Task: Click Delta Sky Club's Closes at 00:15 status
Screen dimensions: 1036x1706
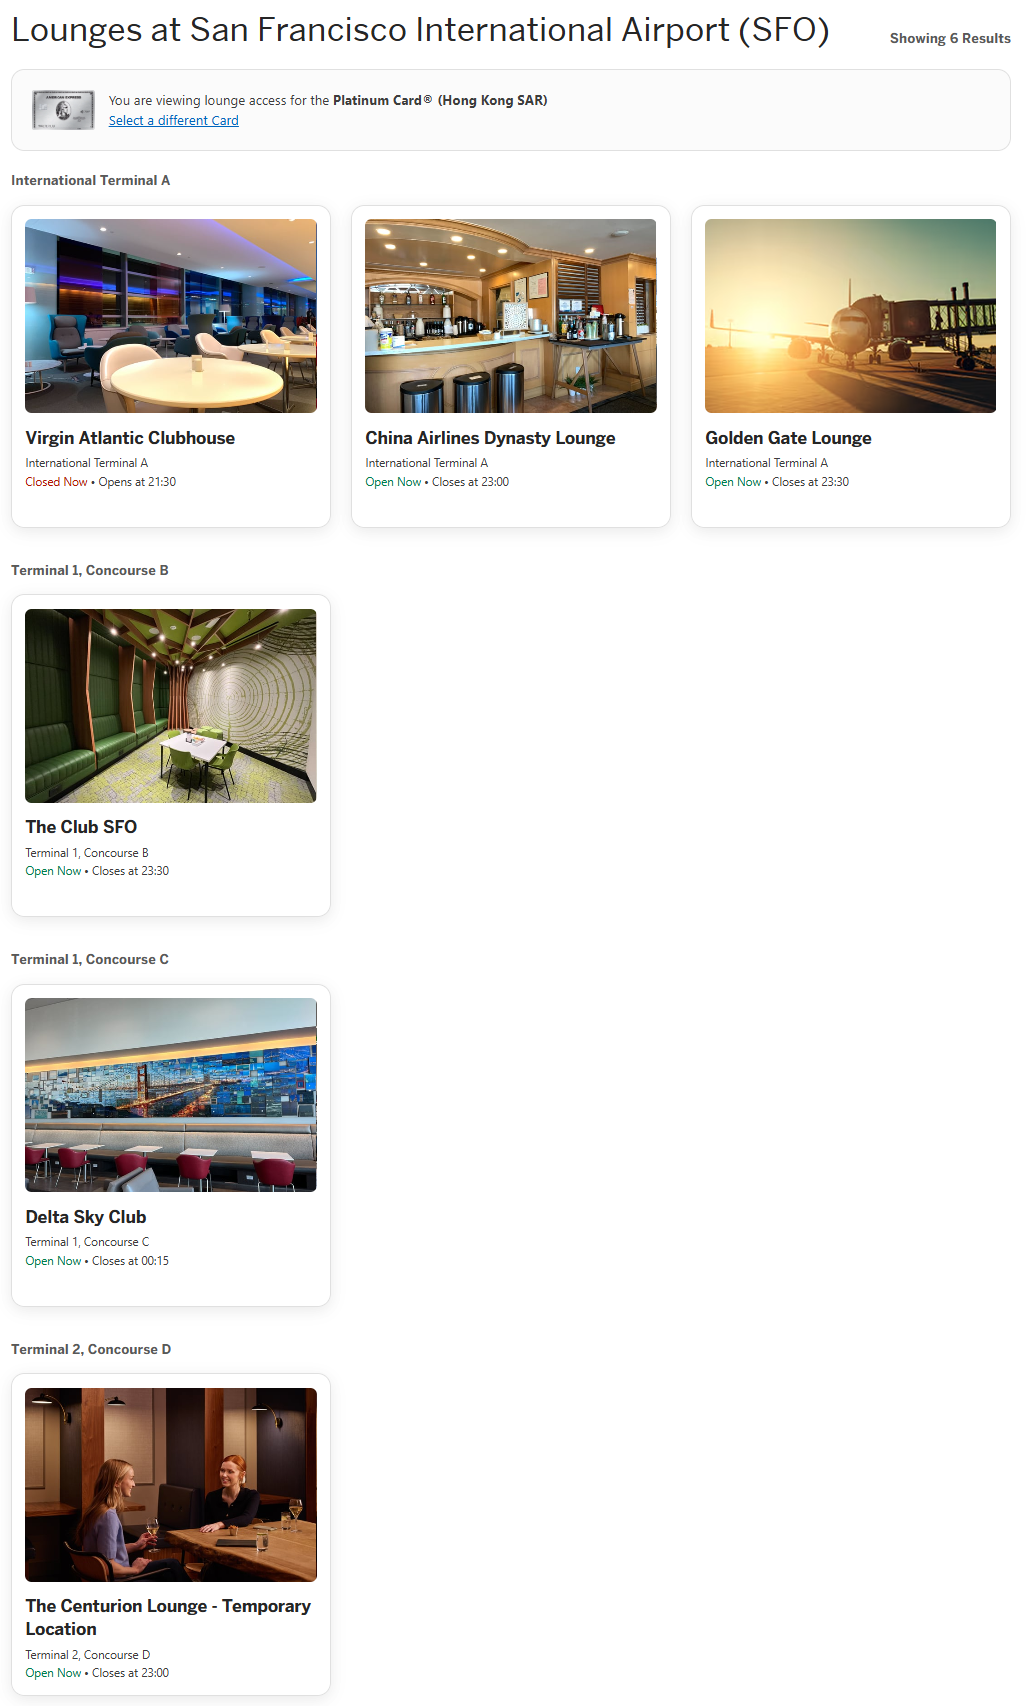Action: (x=130, y=1261)
